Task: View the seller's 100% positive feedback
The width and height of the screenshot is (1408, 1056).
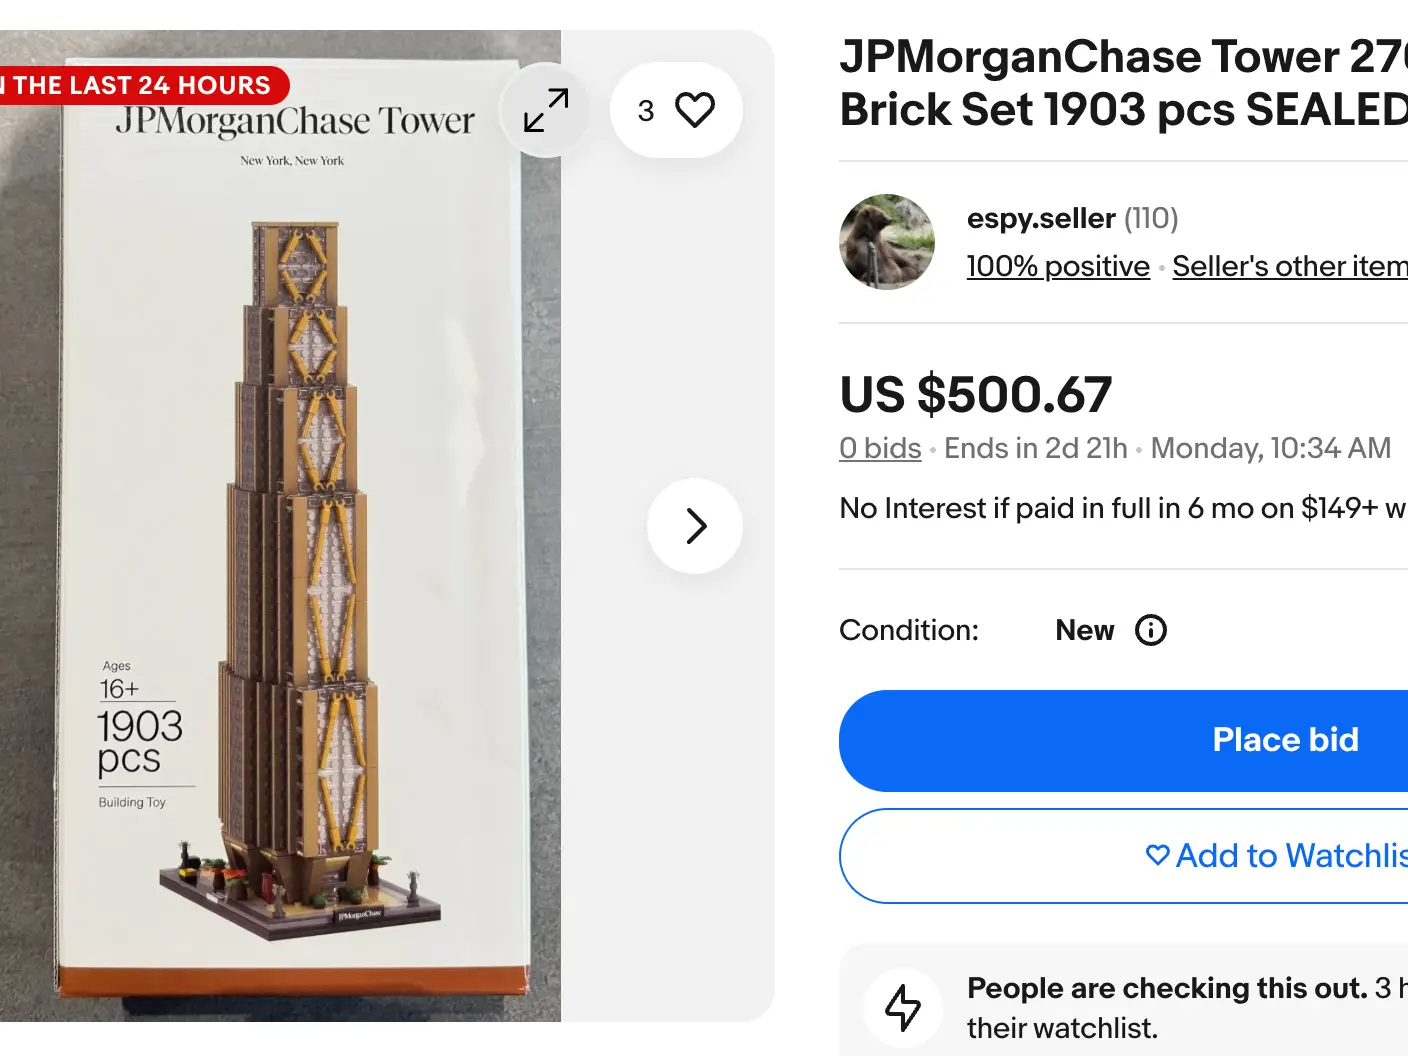Action: click(x=1057, y=266)
